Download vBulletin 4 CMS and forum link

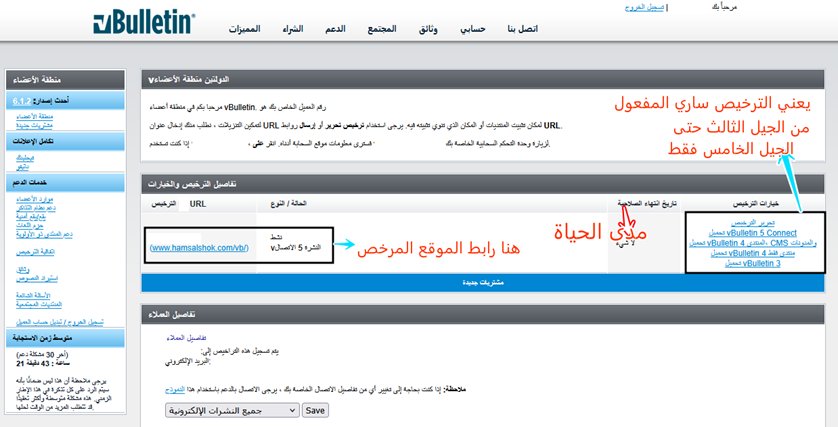[x=752, y=243]
